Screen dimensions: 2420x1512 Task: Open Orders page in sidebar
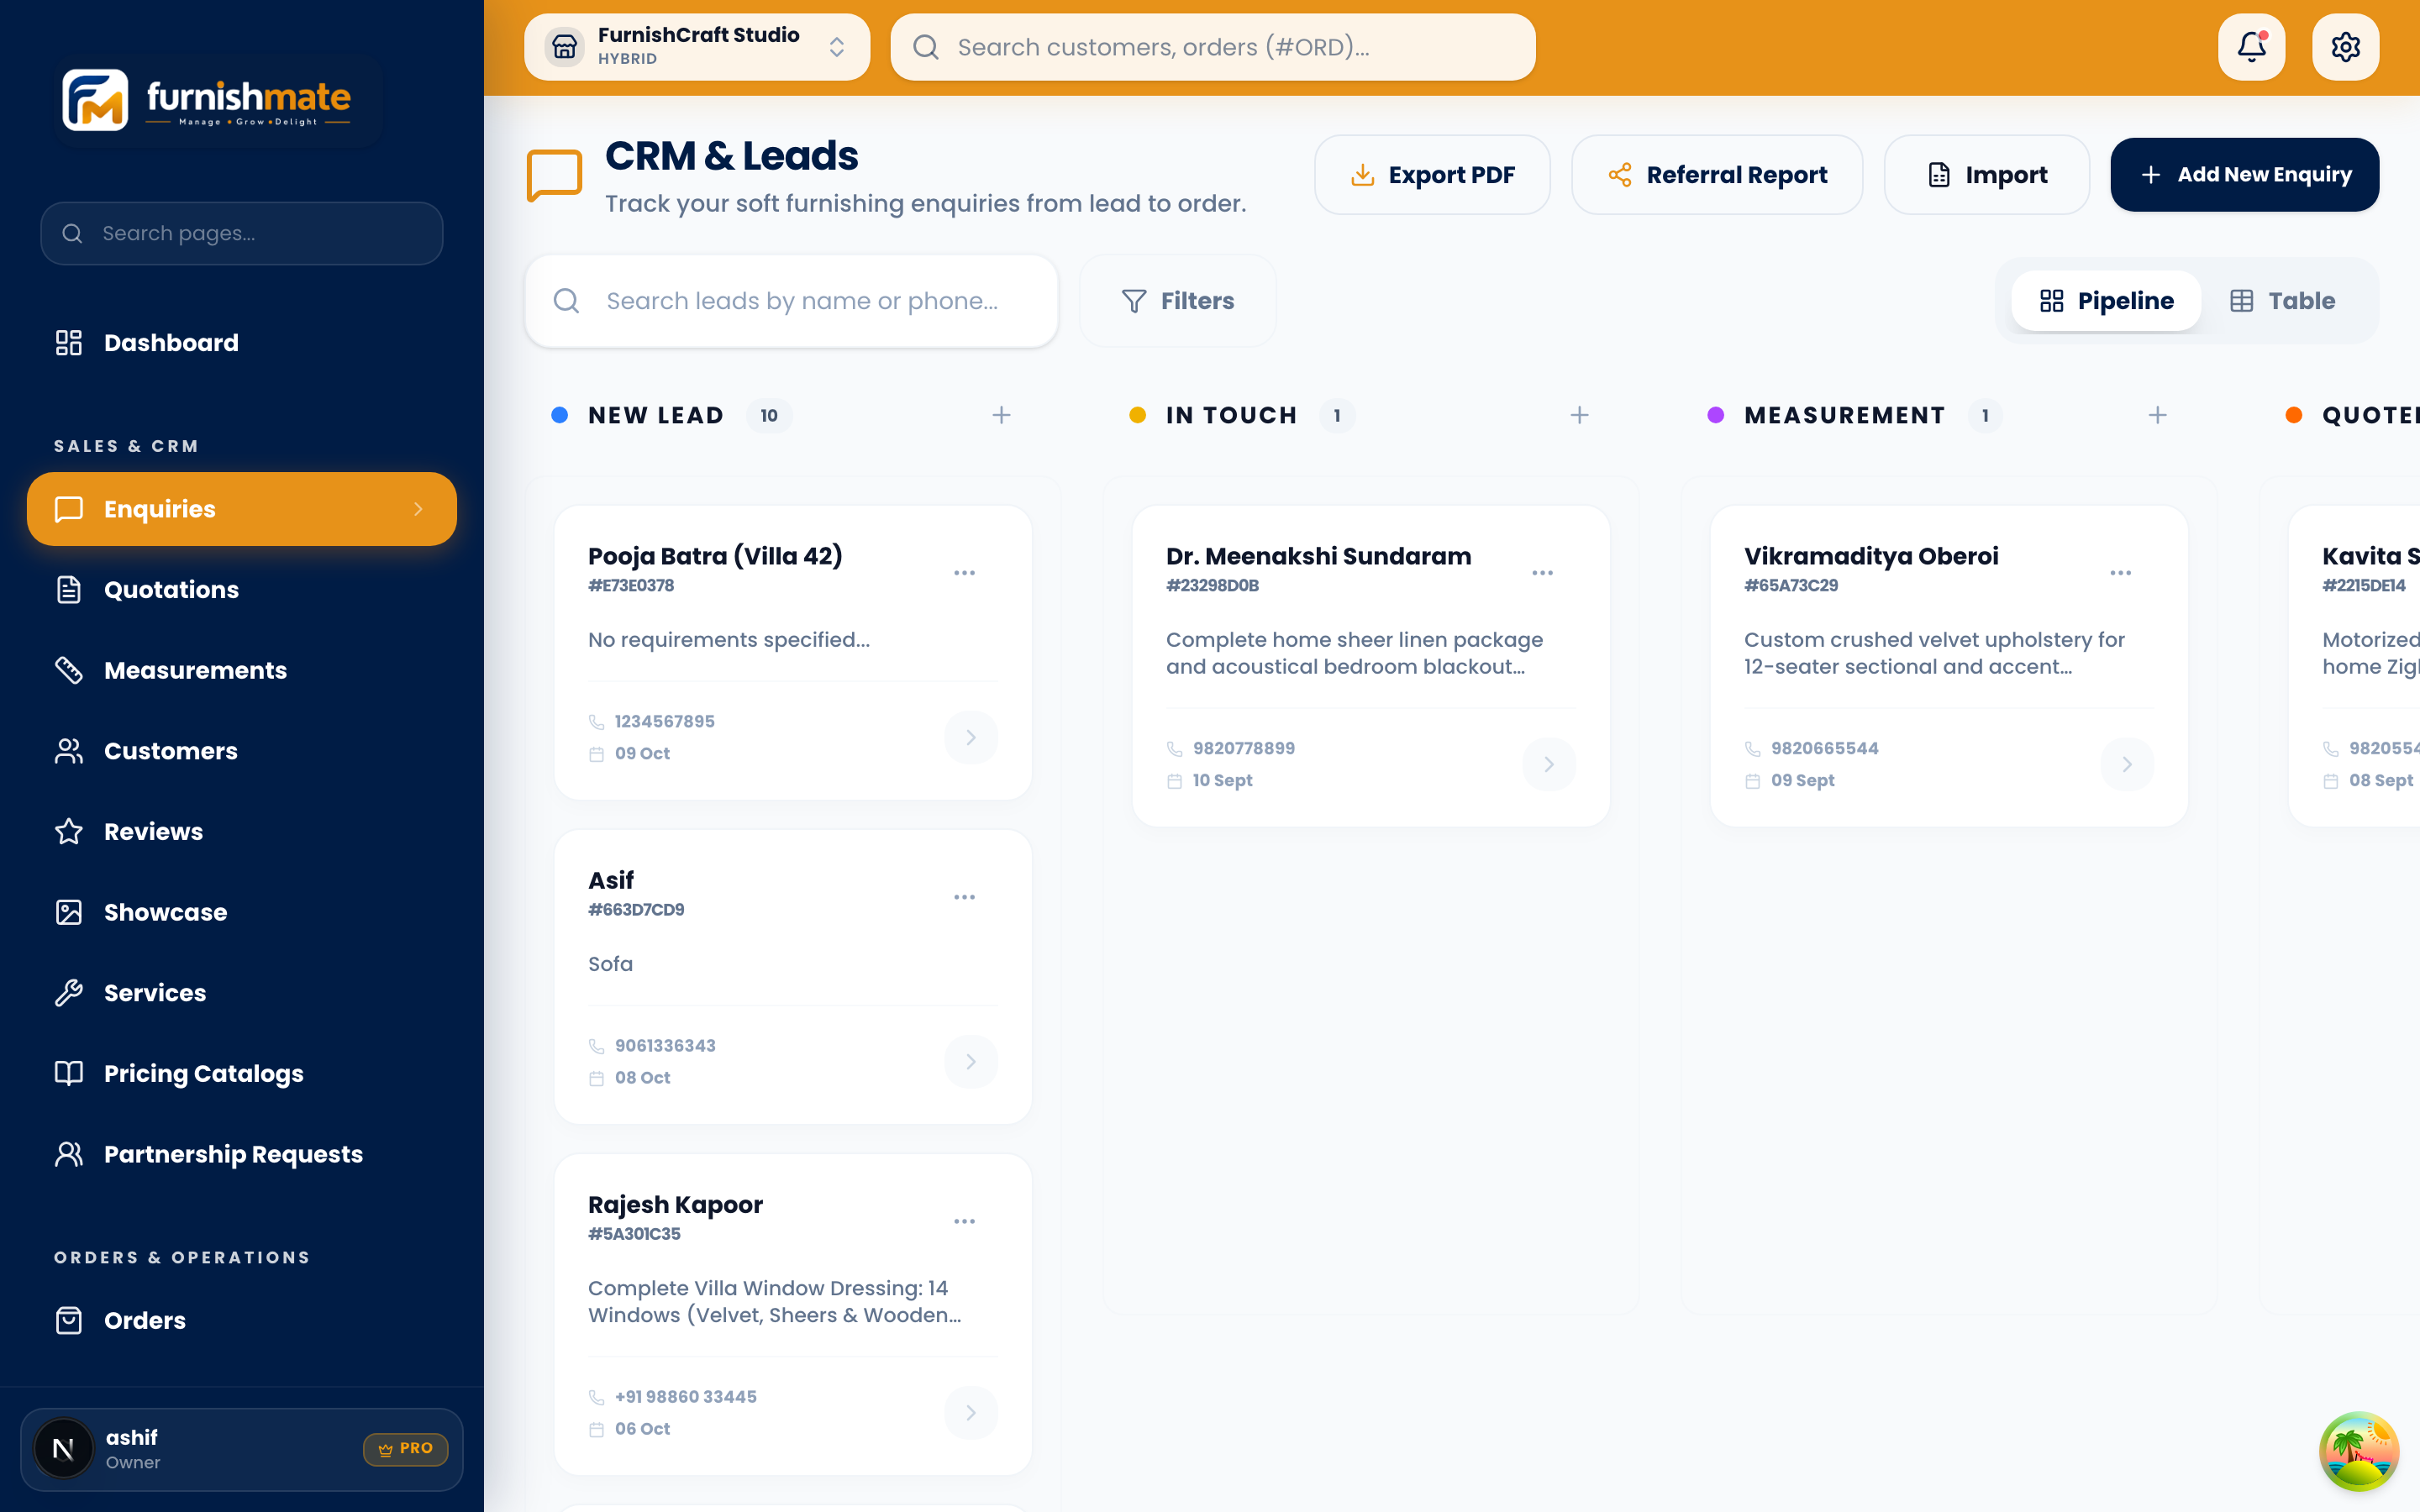pyautogui.click(x=242, y=1320)
